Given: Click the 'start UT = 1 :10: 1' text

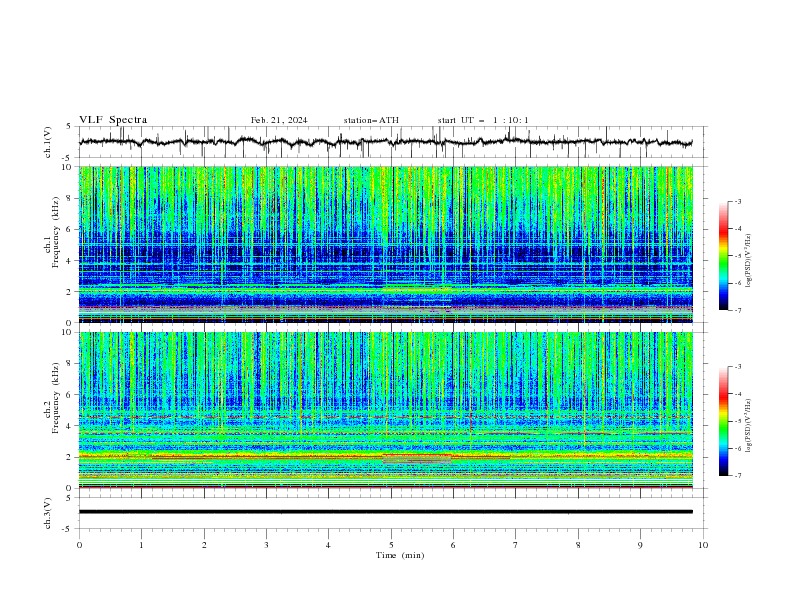Looking at the screenshot, I should (483, 120).
